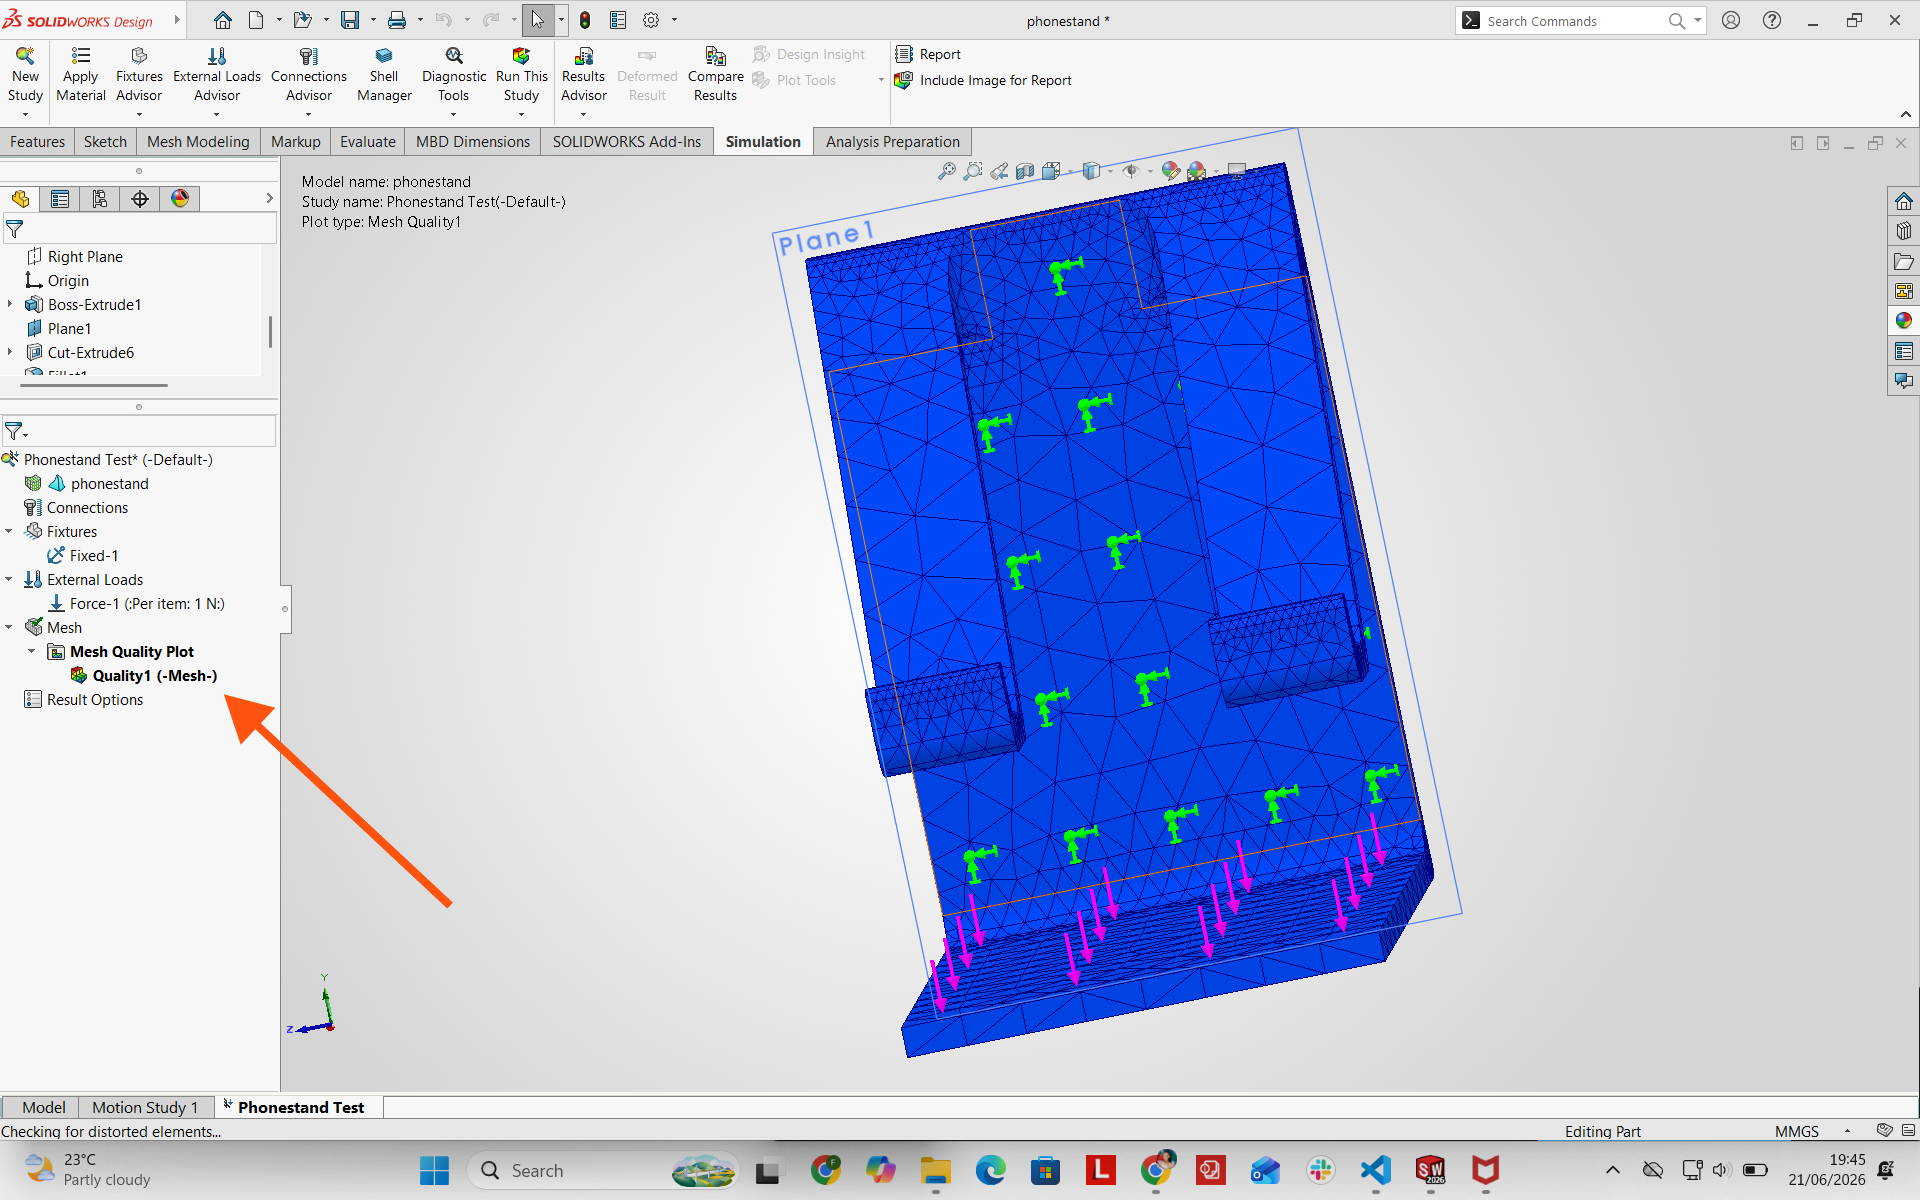Toggle Hide/Show Items eye icon
This screenshot has height=1200, width=1920.
coord(1130,171)
